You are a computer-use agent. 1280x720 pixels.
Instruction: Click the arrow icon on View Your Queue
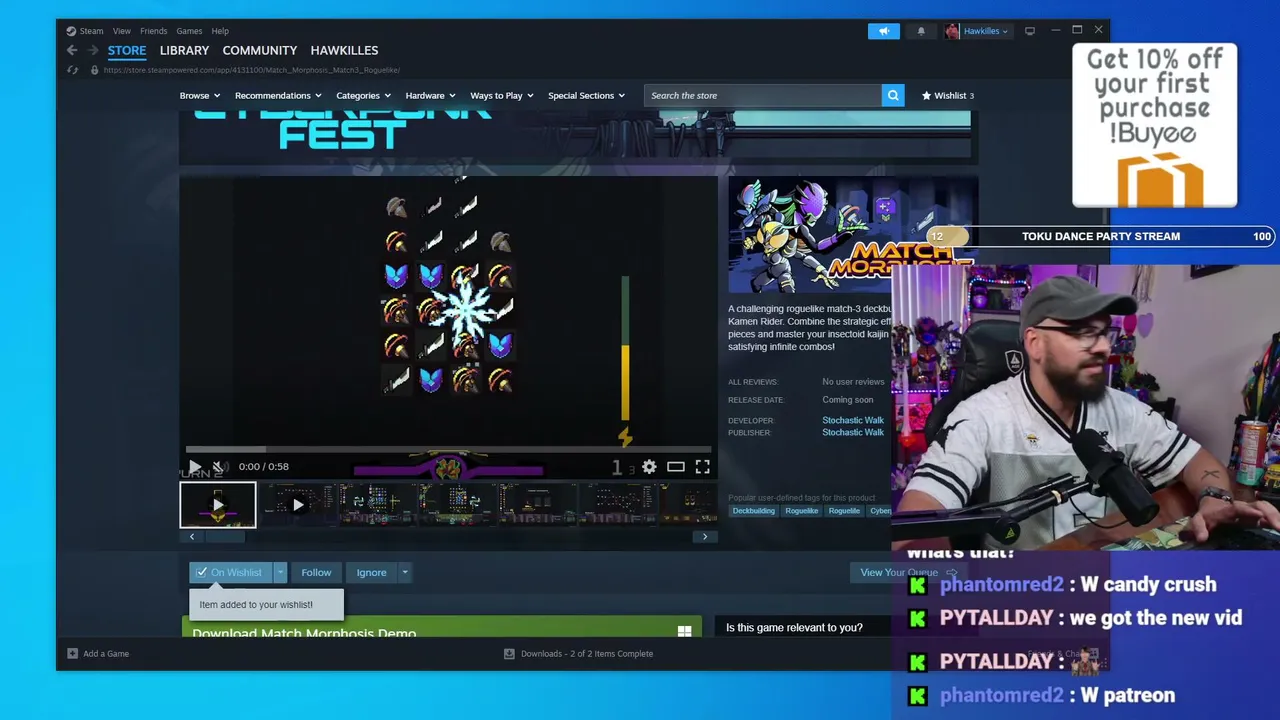(x=951, y=573)
